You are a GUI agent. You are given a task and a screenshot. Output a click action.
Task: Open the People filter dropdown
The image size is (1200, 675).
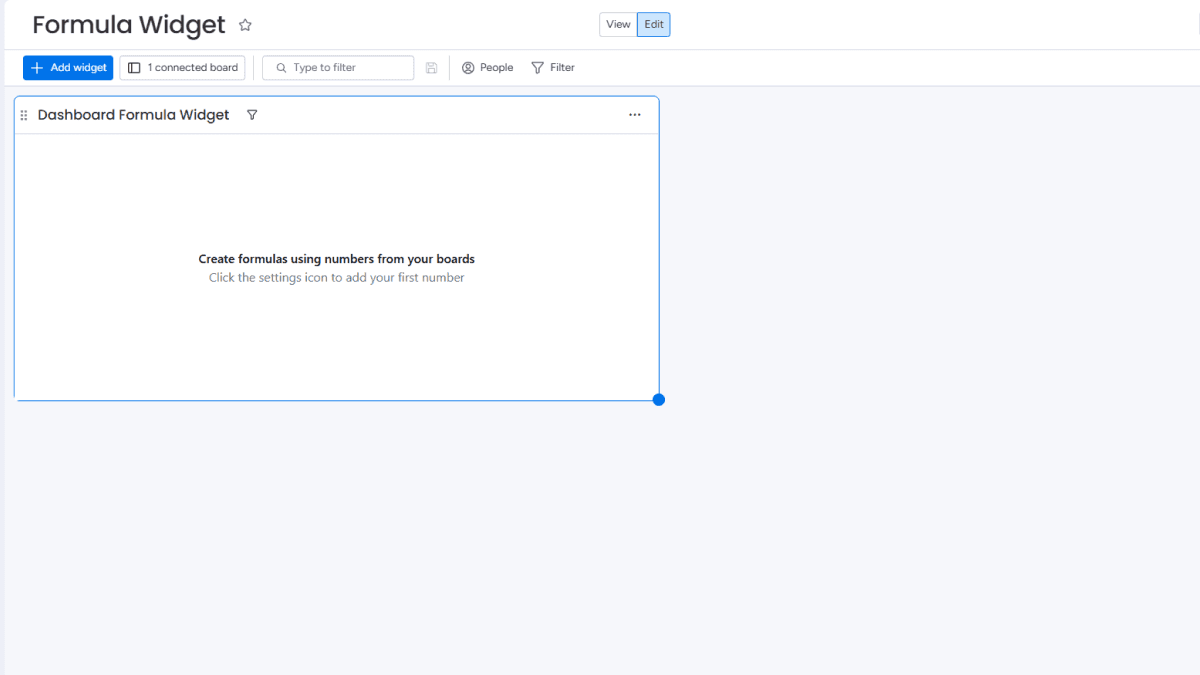point(487,67)
